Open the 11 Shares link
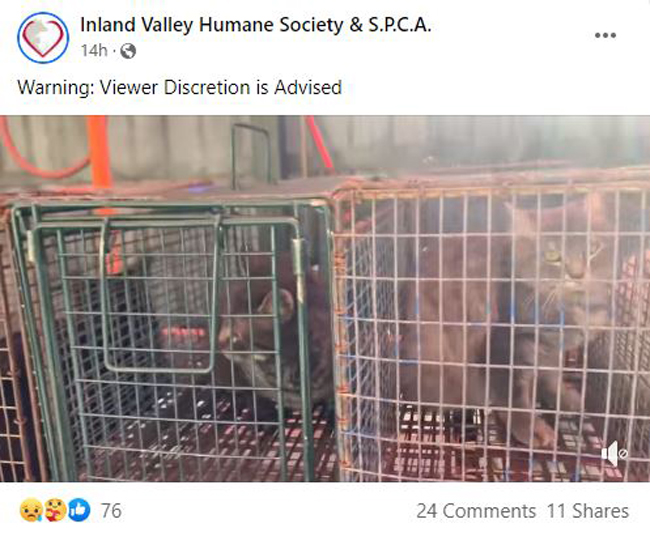650x536 pixels. click(587, 511)
